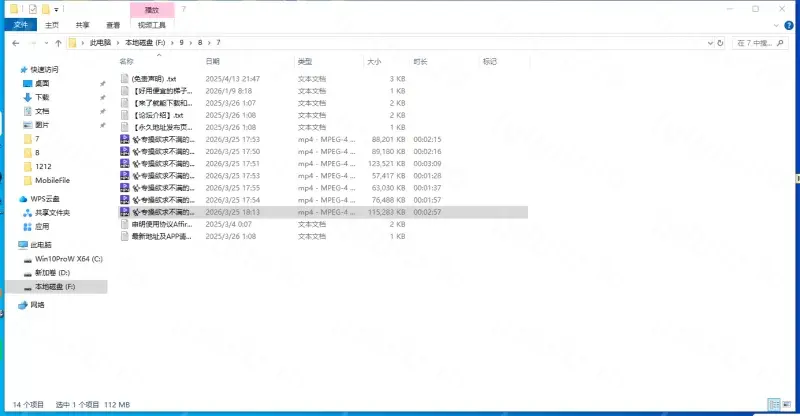Open the MobileFile folder in sidebar

(52, 180)
